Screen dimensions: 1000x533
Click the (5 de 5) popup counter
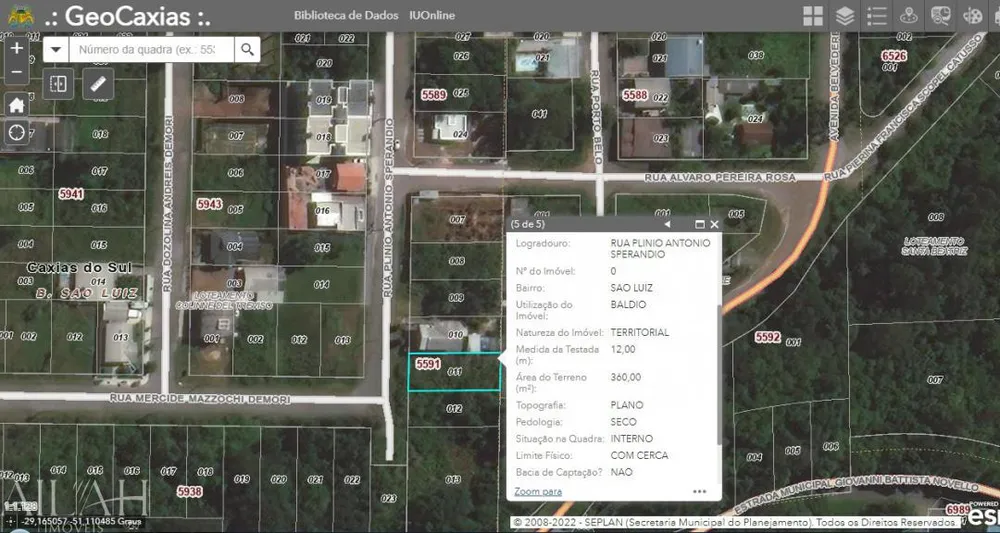click(x=527, y=224)
